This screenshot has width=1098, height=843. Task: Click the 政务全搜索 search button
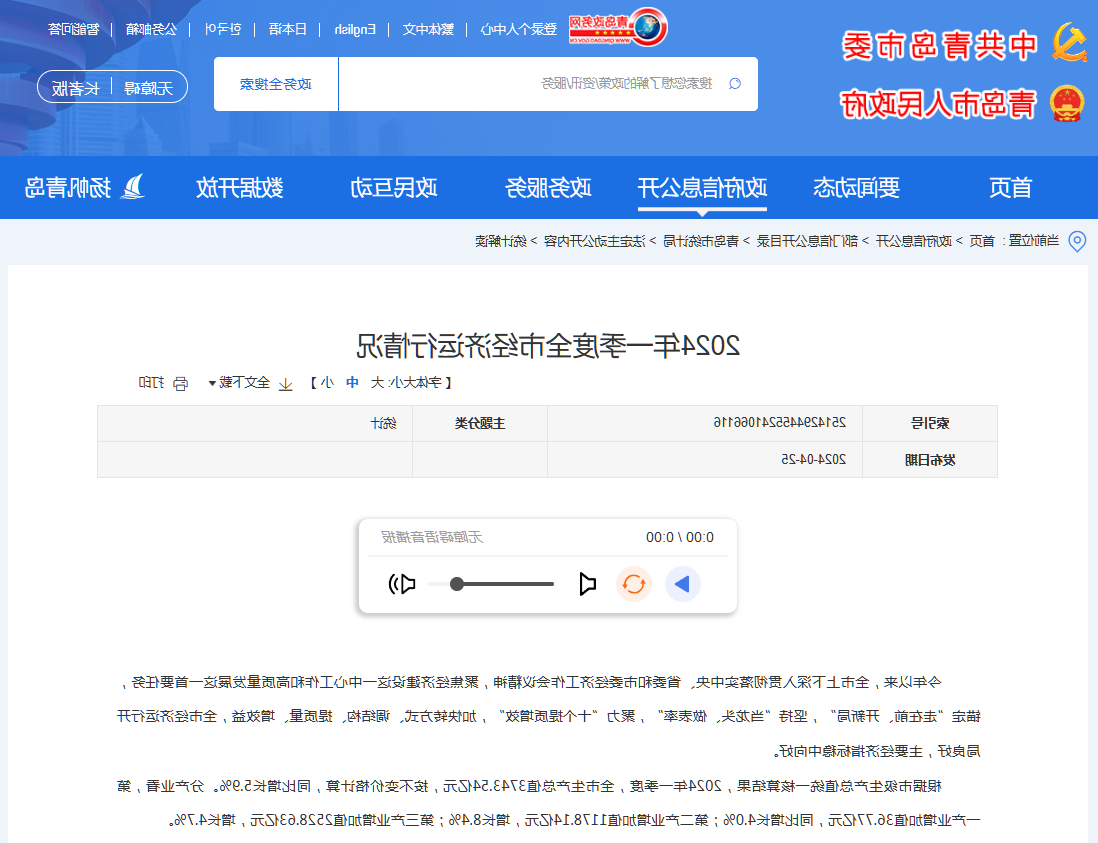pos(276,84)
